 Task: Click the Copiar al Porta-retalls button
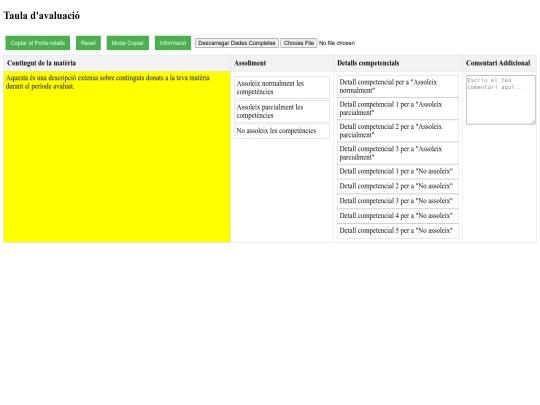pos(38,43)
